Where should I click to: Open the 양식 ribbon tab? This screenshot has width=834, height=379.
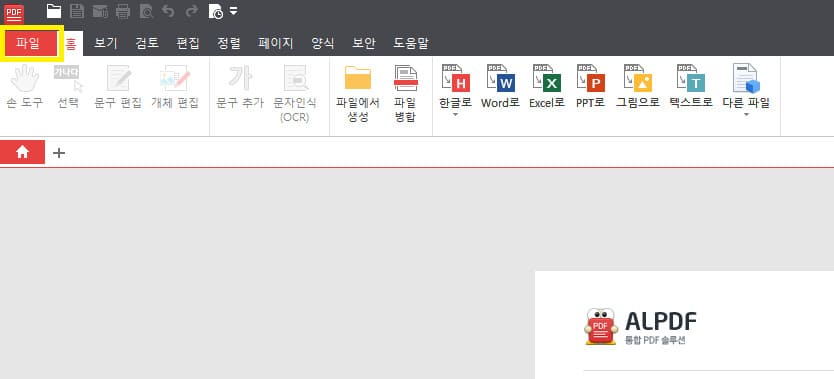coord(322,43)
